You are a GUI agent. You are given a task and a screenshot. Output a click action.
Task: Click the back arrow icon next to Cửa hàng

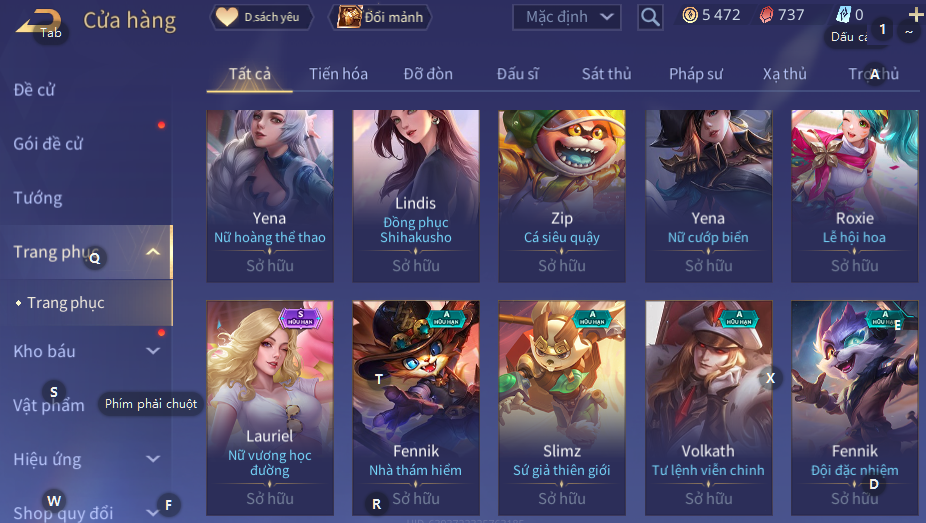click(39, 21)
